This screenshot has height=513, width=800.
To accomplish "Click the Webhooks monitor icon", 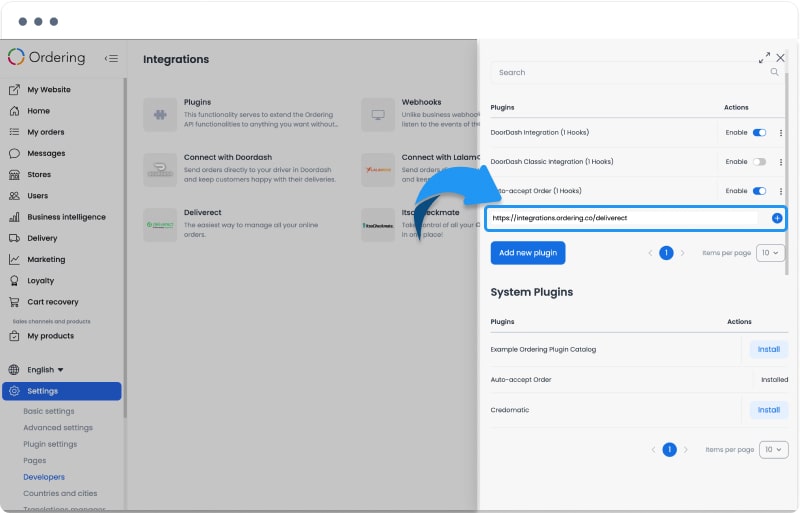I will coord(378,115).
